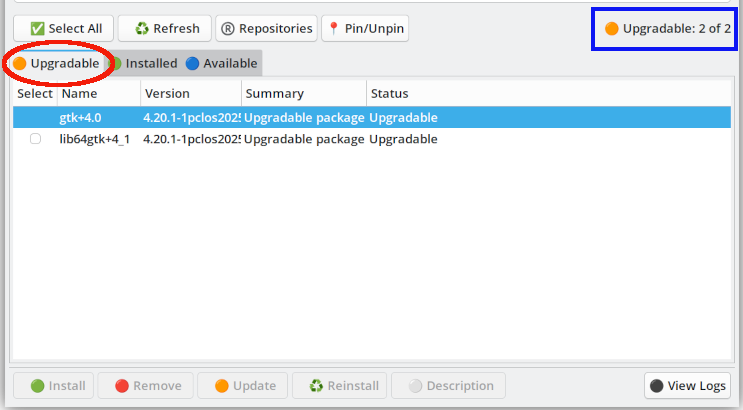Sort packages by the Name column header

(79, 94)
